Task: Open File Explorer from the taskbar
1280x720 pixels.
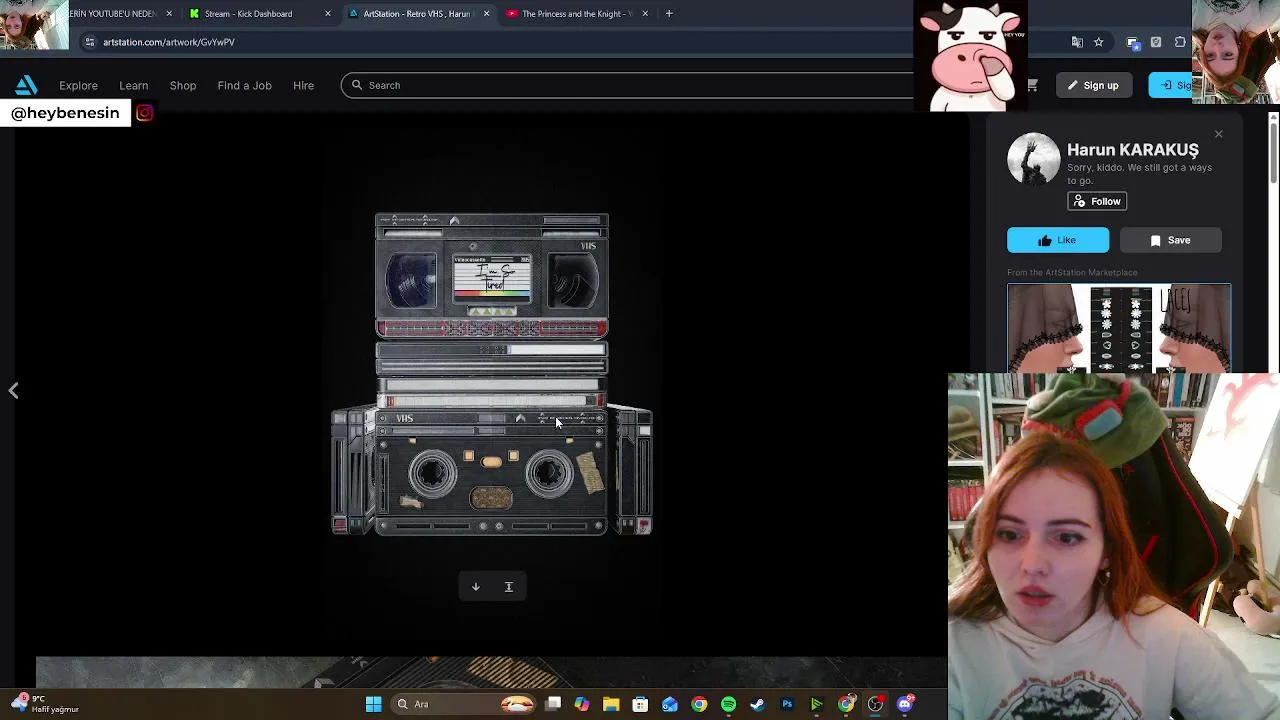Action: pos(611,704)
